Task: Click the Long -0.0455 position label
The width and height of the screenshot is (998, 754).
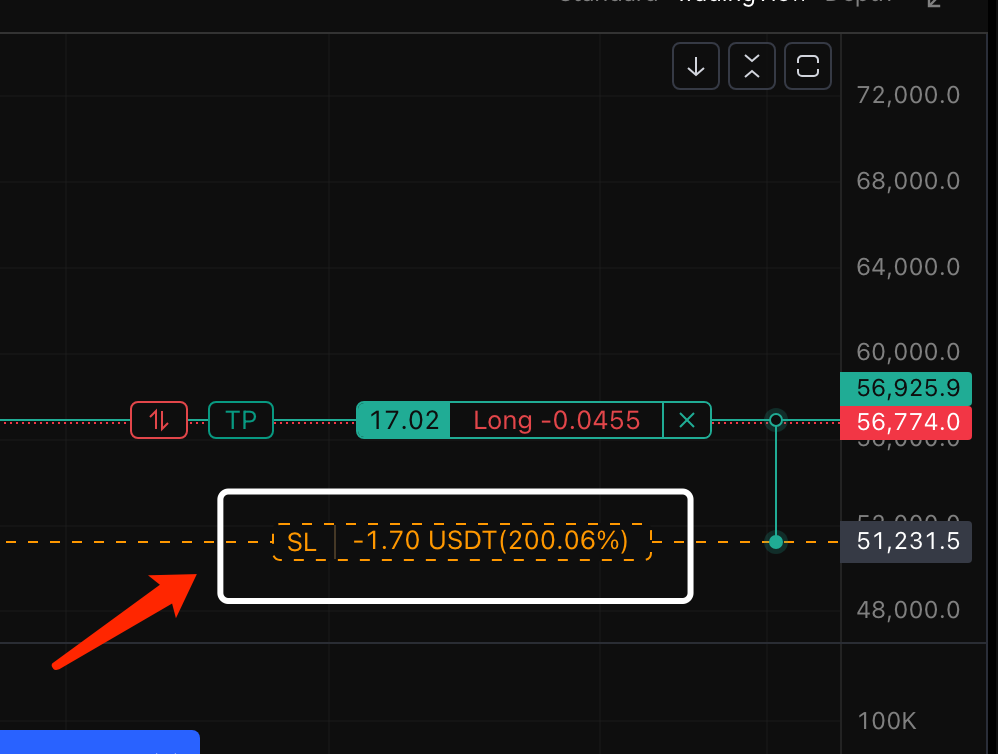Action: pos(556,420)
